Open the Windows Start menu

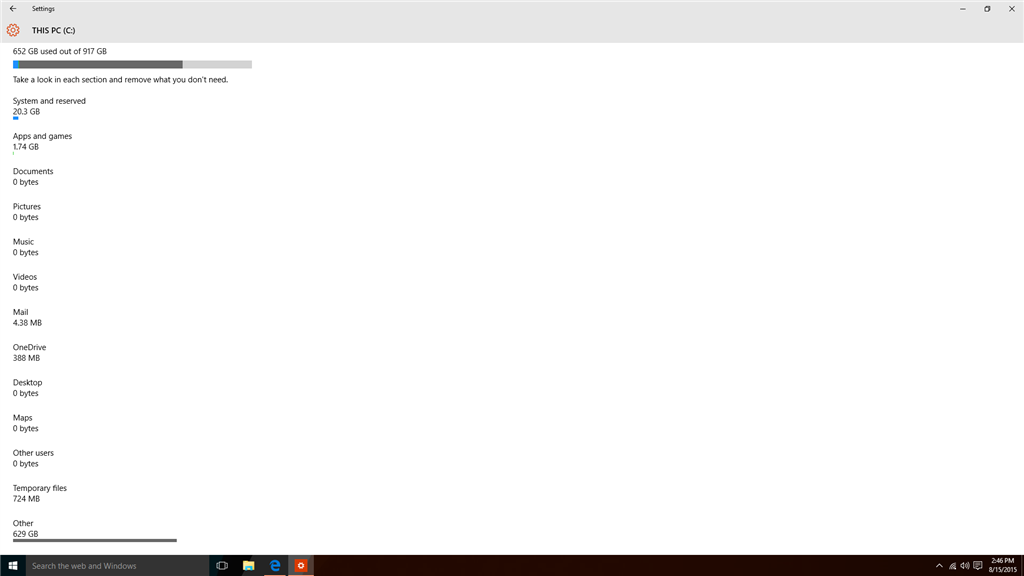(13, 566)
